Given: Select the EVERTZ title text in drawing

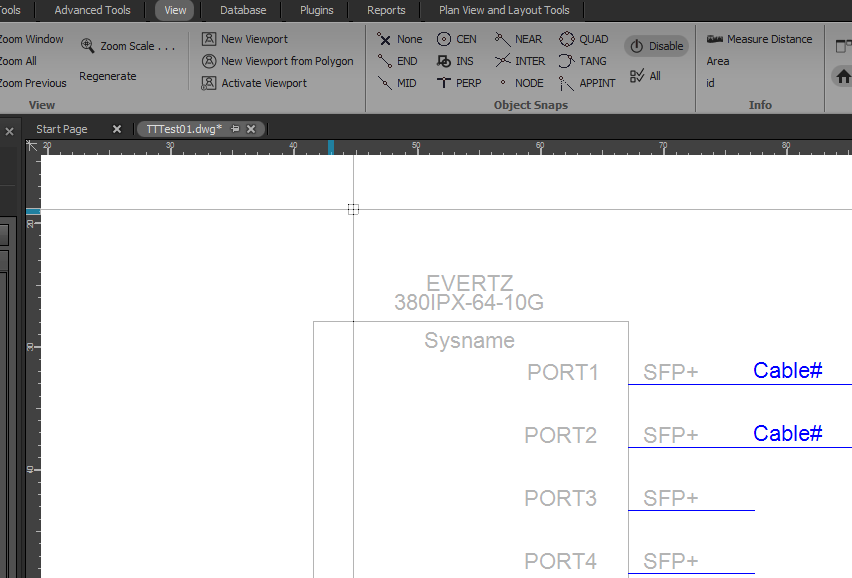Looking at the screenshot, I should [469, 283].
